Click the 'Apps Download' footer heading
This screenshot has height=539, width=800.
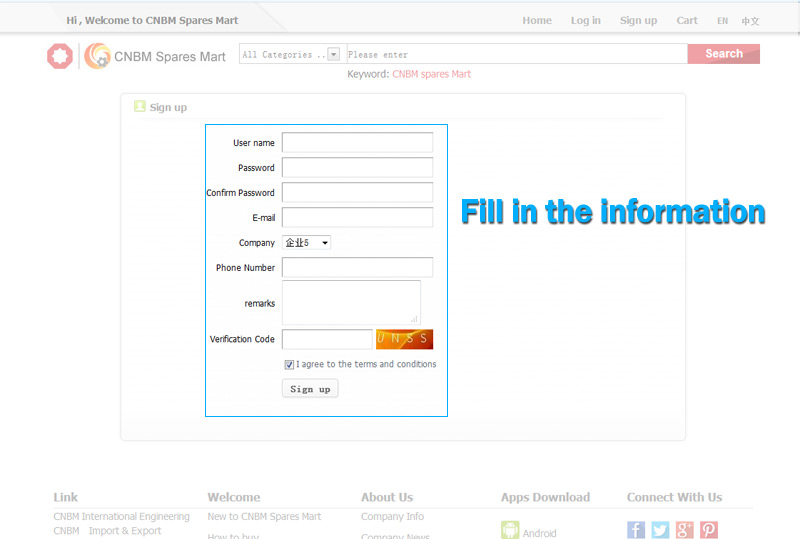[x=545, y=497]
